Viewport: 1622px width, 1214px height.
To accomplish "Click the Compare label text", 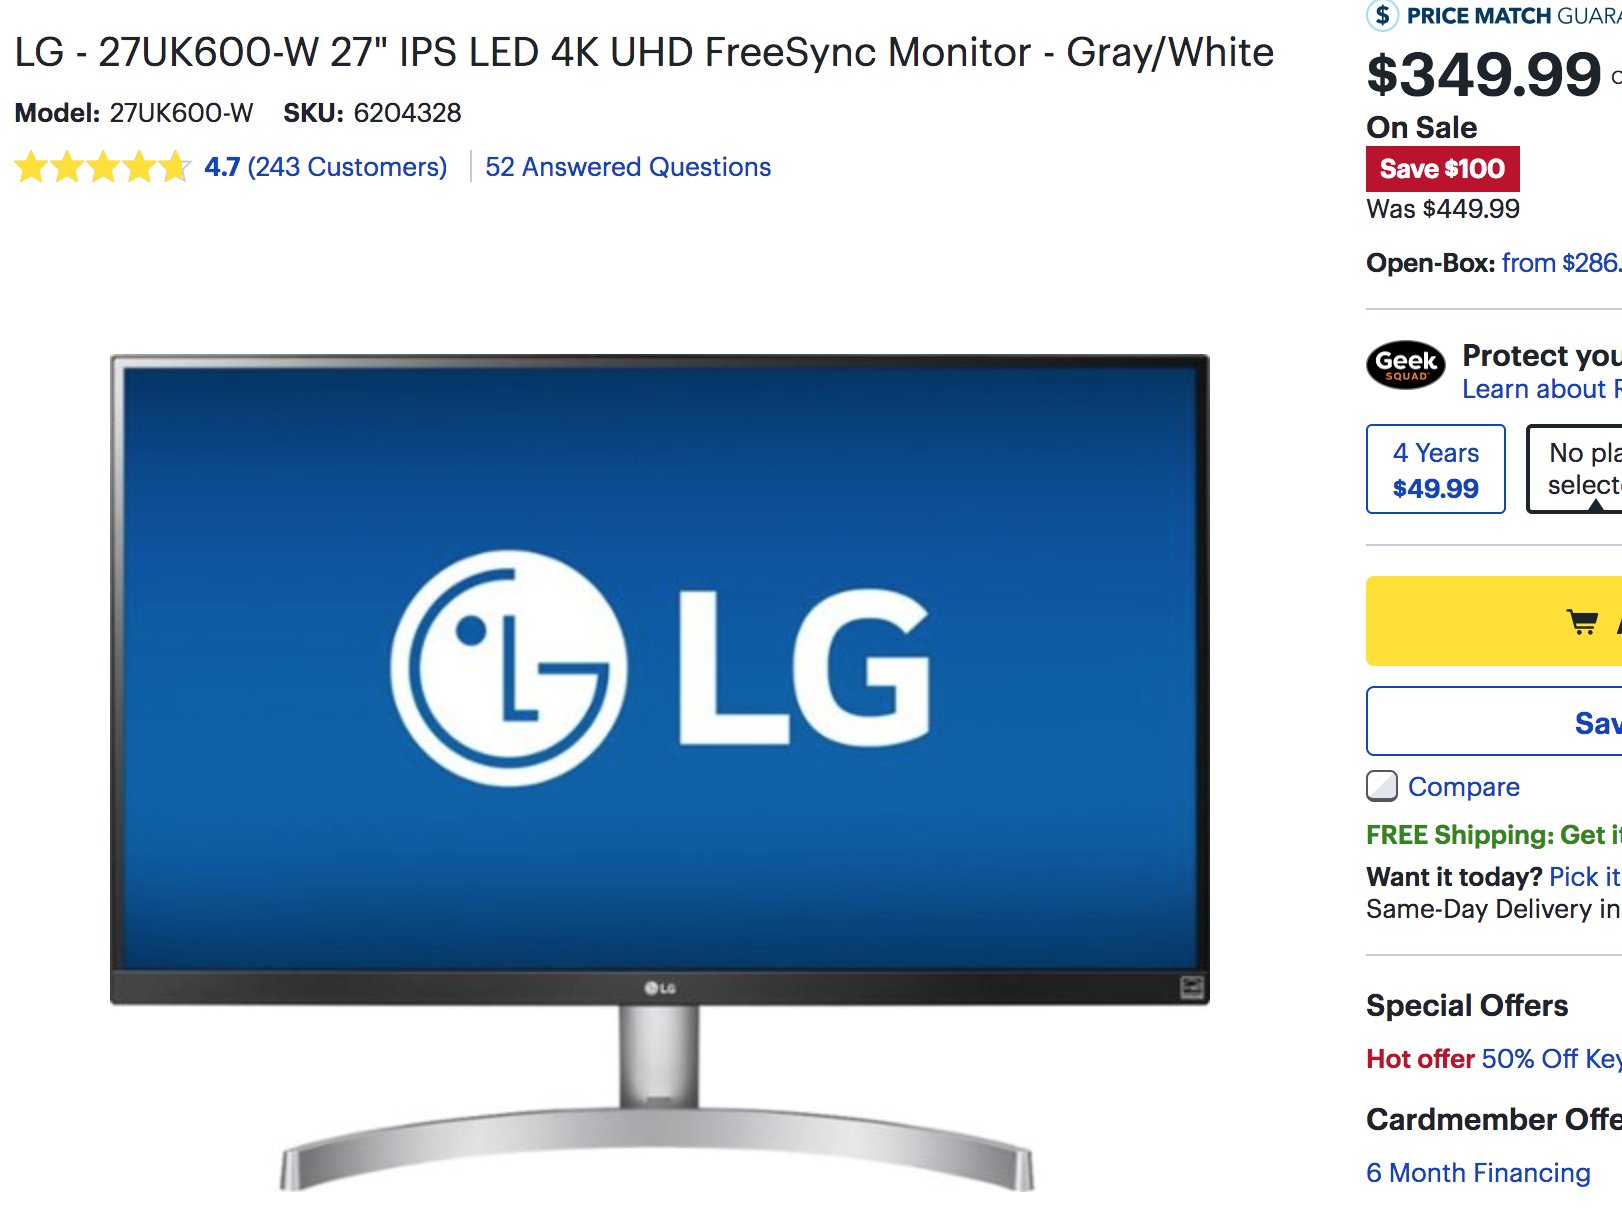I will click(x=1464, y=787).
